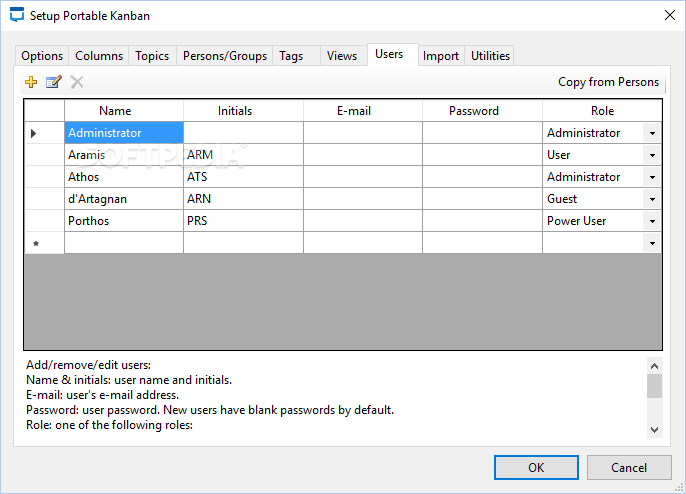
Task: Expand role dropdown for Athos
Action: tap(652, 177)
